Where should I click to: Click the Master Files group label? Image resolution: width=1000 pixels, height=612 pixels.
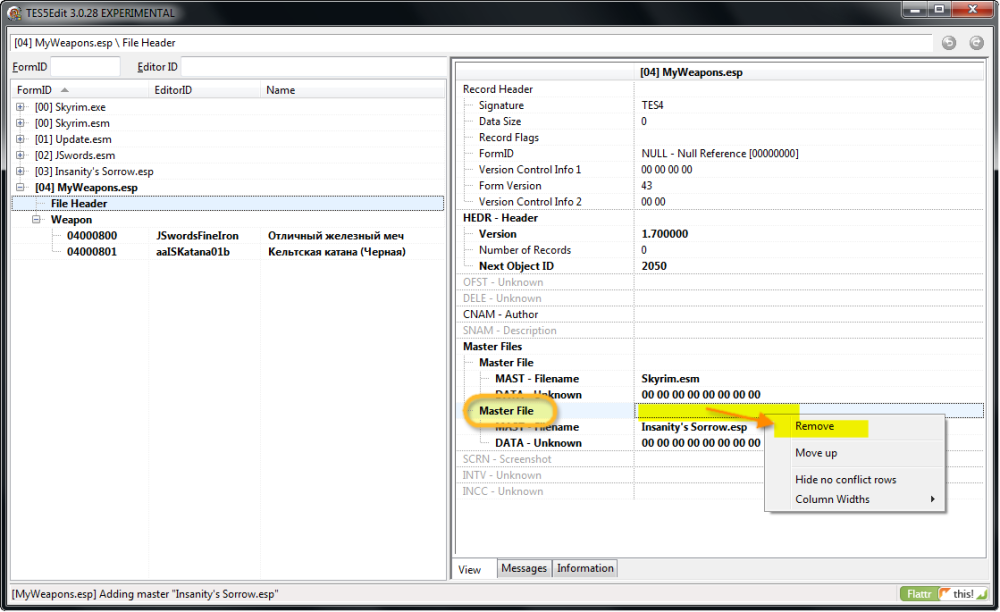pos(492,347)
